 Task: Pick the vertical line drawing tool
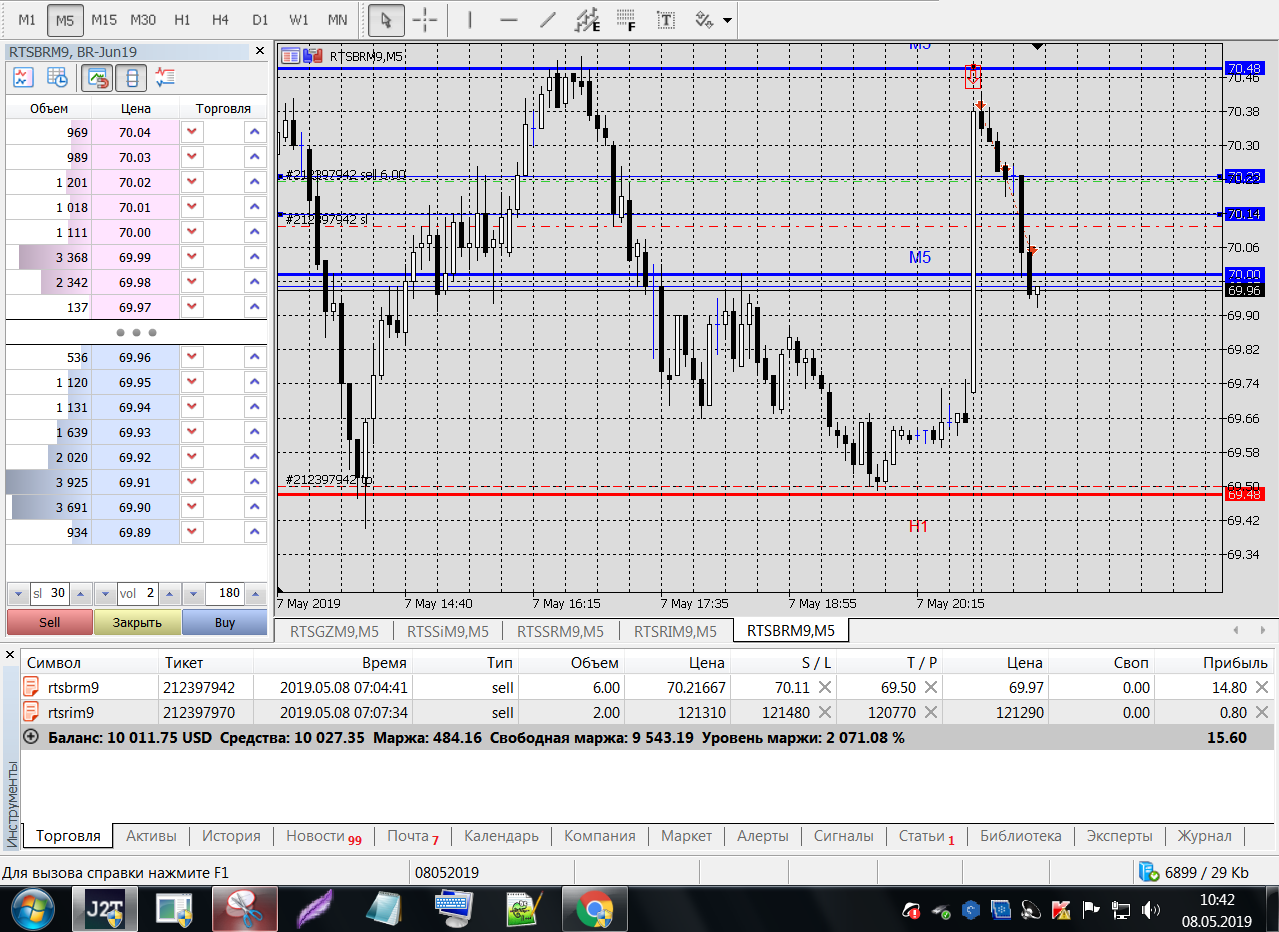pyautogui.click(x=469, y=20)
